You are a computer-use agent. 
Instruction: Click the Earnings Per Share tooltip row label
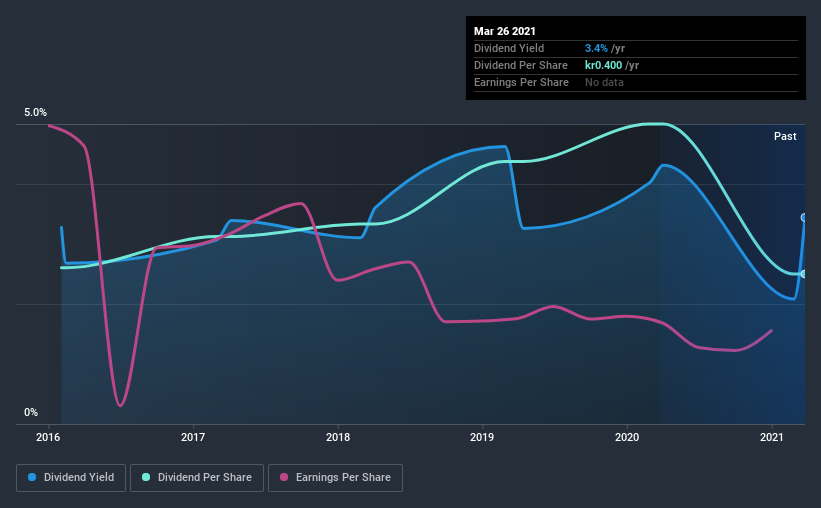(x=521, y=82)
